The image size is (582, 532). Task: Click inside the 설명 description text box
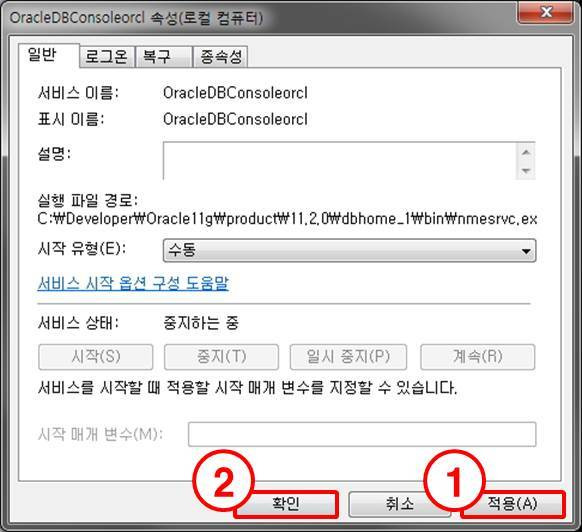tap(340, 161)
